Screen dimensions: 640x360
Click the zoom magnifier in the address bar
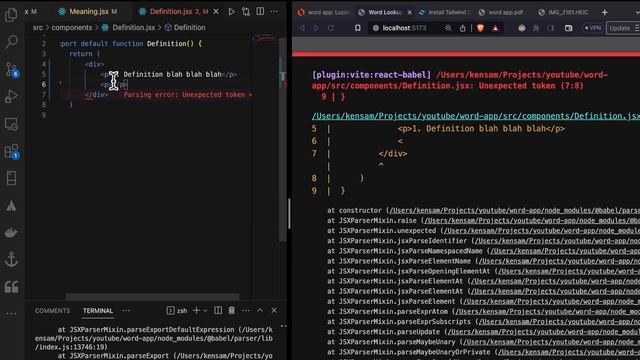[x=448, y=28]
